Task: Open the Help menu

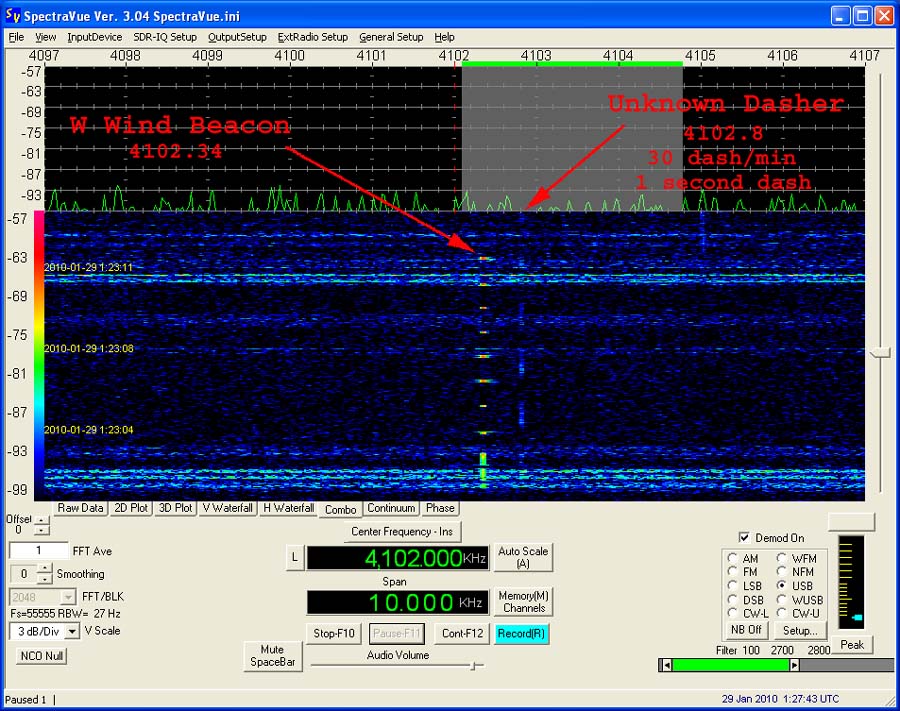Action: pyautogui.click(x=444, y=37)
